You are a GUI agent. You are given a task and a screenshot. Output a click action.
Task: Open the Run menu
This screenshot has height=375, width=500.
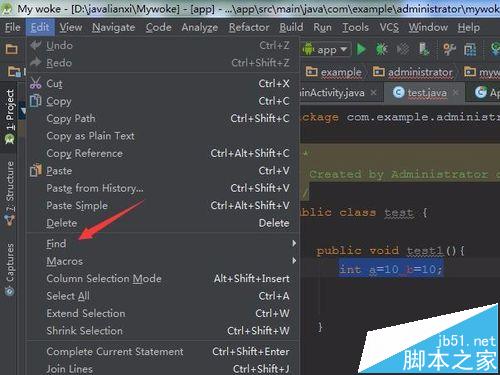[322, 27]
